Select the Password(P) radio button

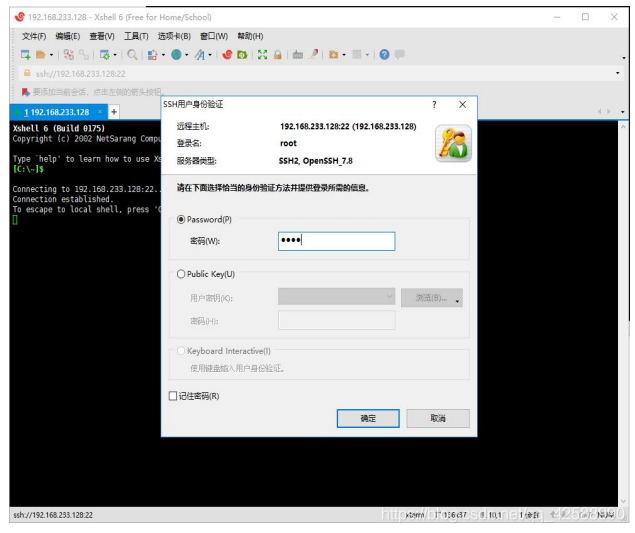[x=181, y=220]
